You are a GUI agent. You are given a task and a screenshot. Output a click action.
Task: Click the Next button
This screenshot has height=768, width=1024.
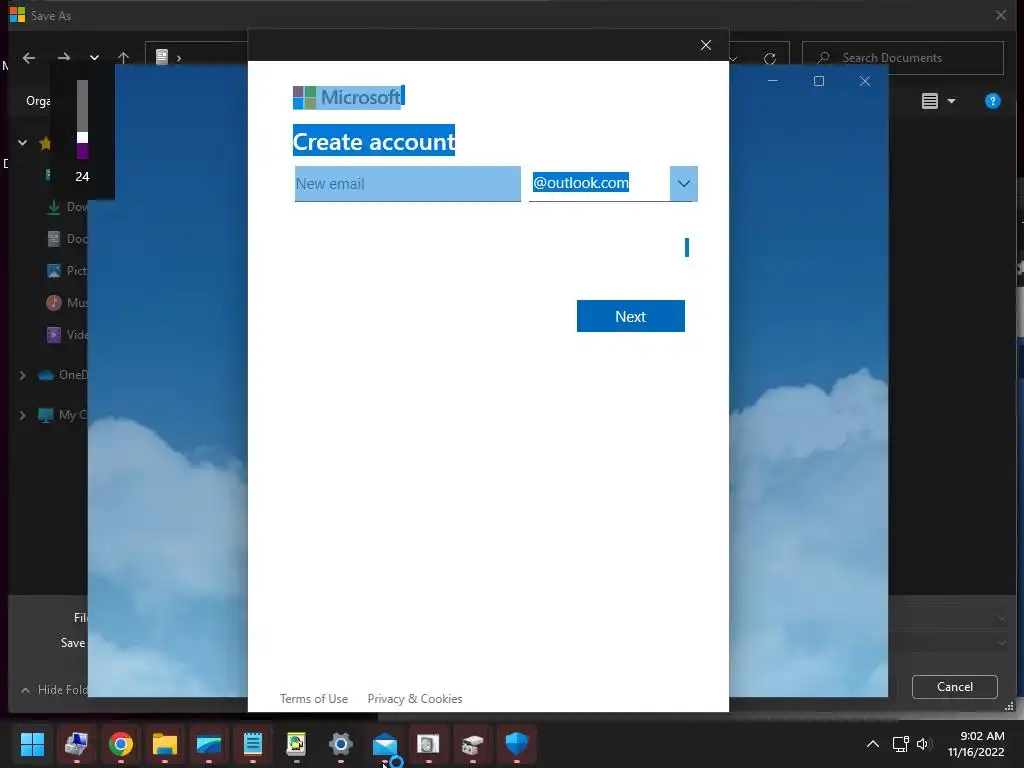[631, 316]
